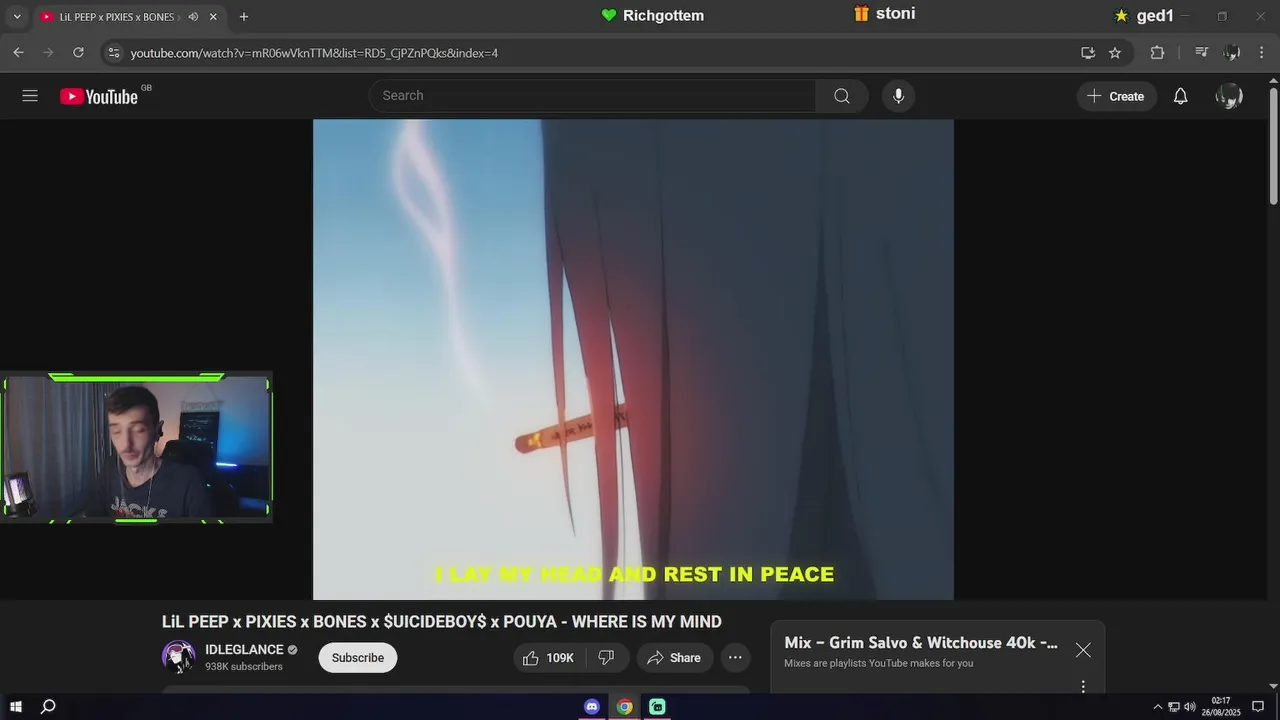This screenshot has height=720, width=1280.
Task: Open the media control icon in Chrome toolbar
Action: pos(1202,53)
